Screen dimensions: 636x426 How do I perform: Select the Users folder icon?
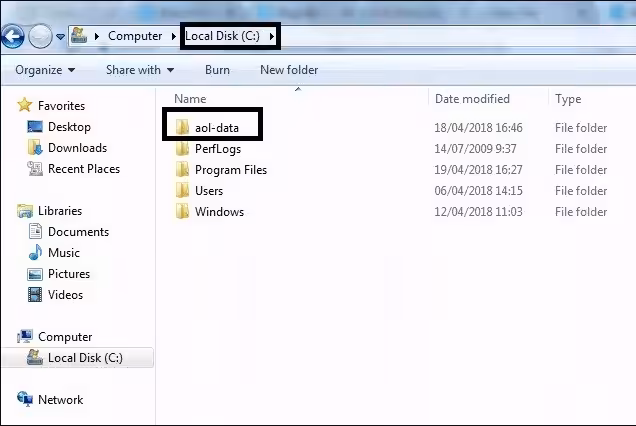pyautogui.click(x=183, y=191)
